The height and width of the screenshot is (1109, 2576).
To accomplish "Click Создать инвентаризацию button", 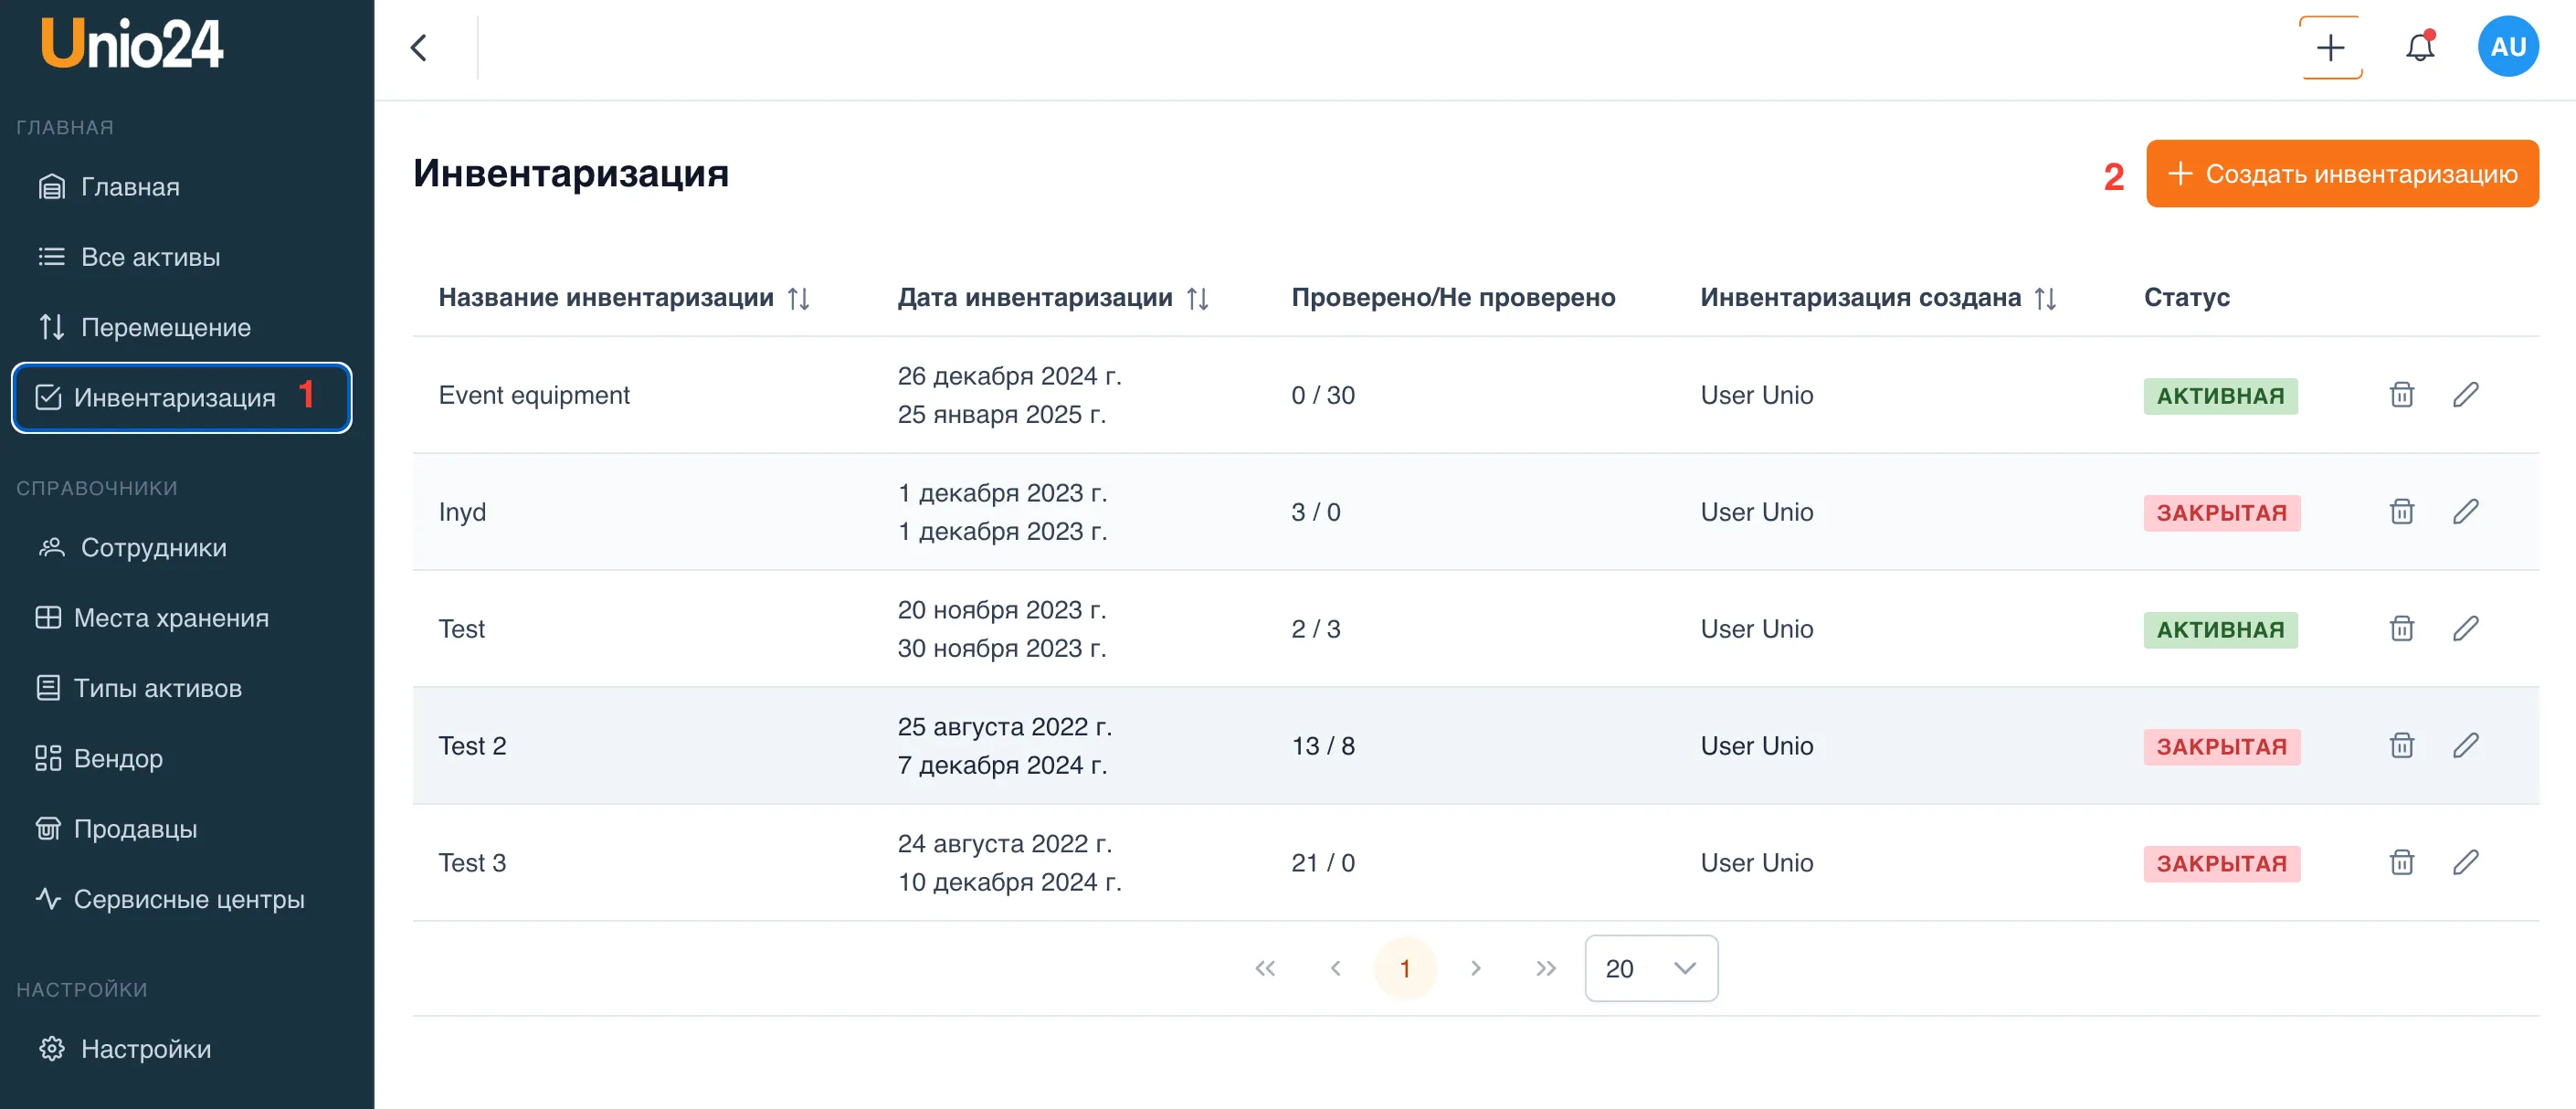I will tap(2341, 174).
